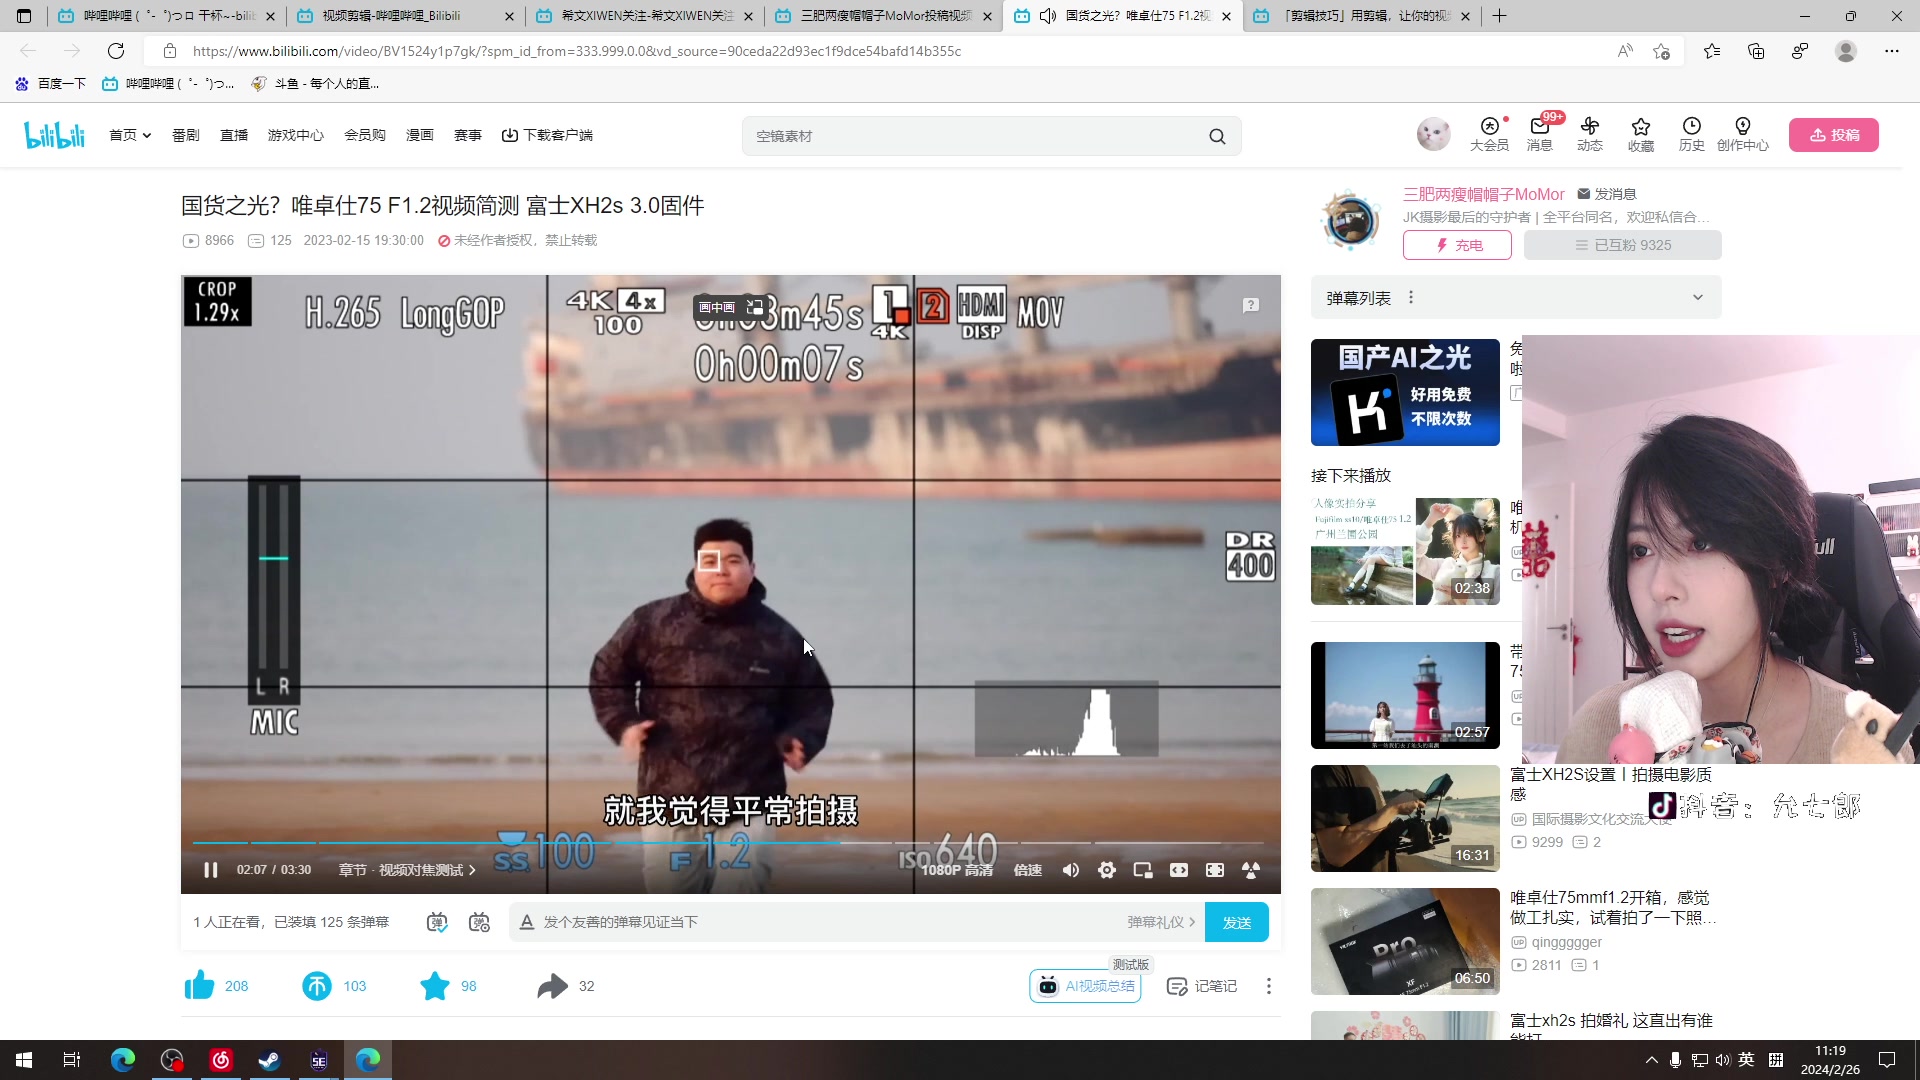Open 会员购 navigation item
Image resolution: width=1920 pixels, height=1080 pixels.
[365, 135]
